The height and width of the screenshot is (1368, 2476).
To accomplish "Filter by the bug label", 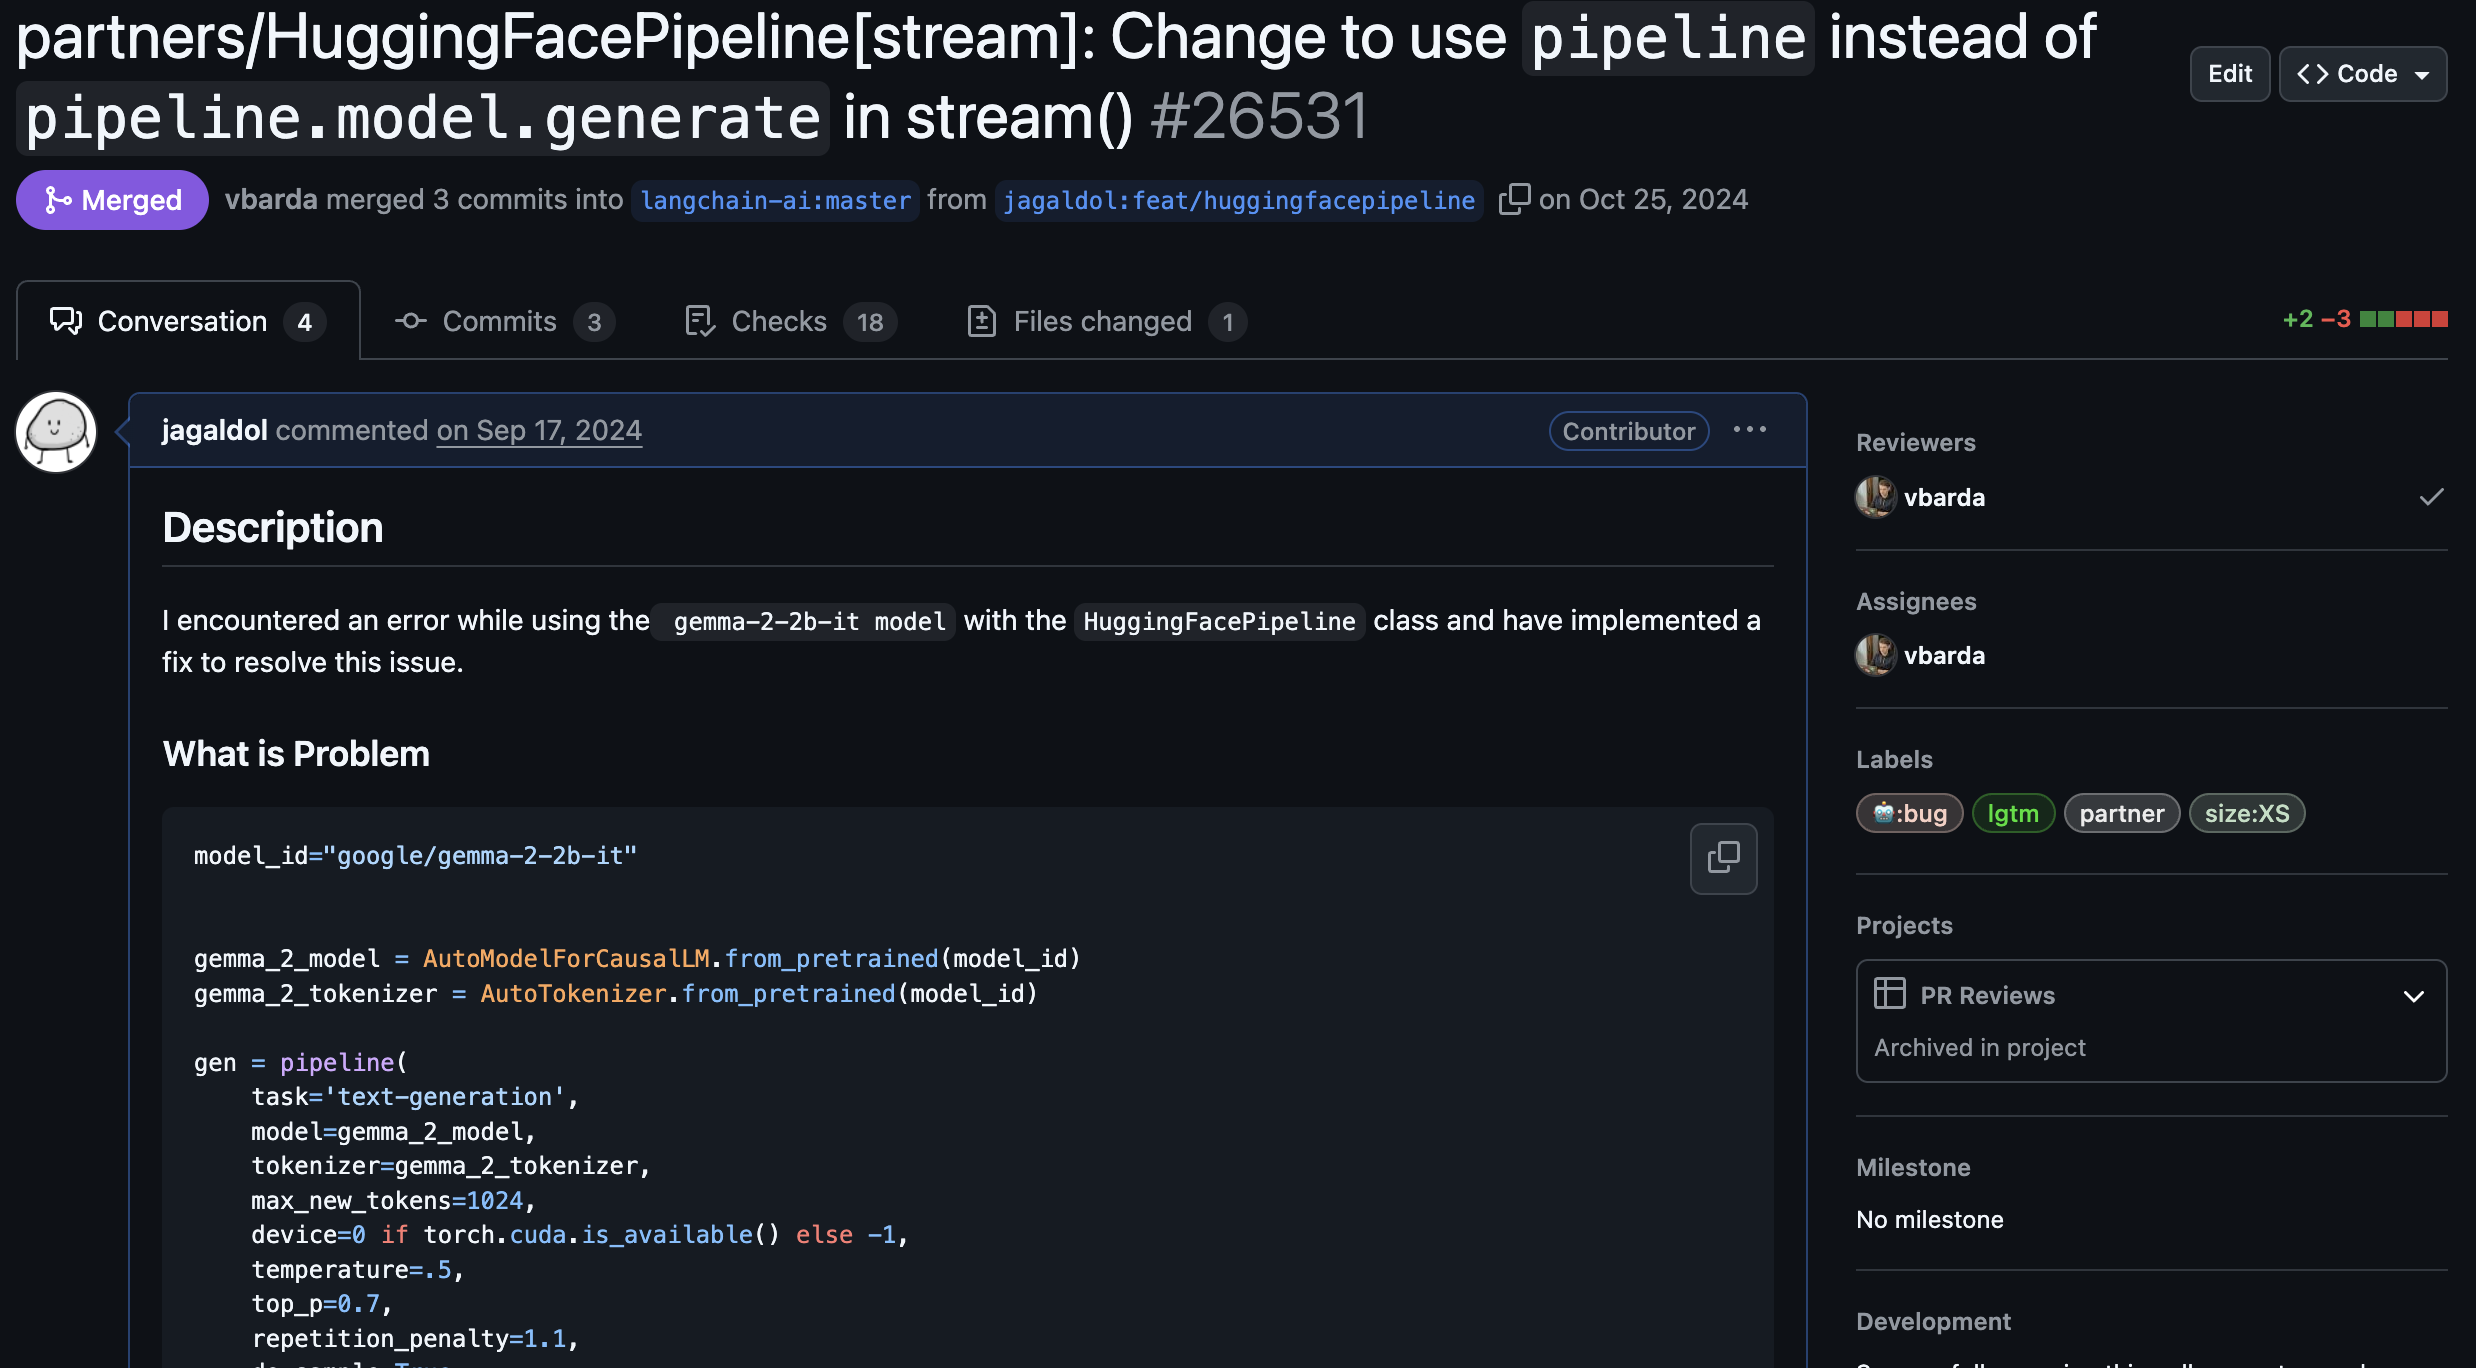I will tap(1910, 813).
